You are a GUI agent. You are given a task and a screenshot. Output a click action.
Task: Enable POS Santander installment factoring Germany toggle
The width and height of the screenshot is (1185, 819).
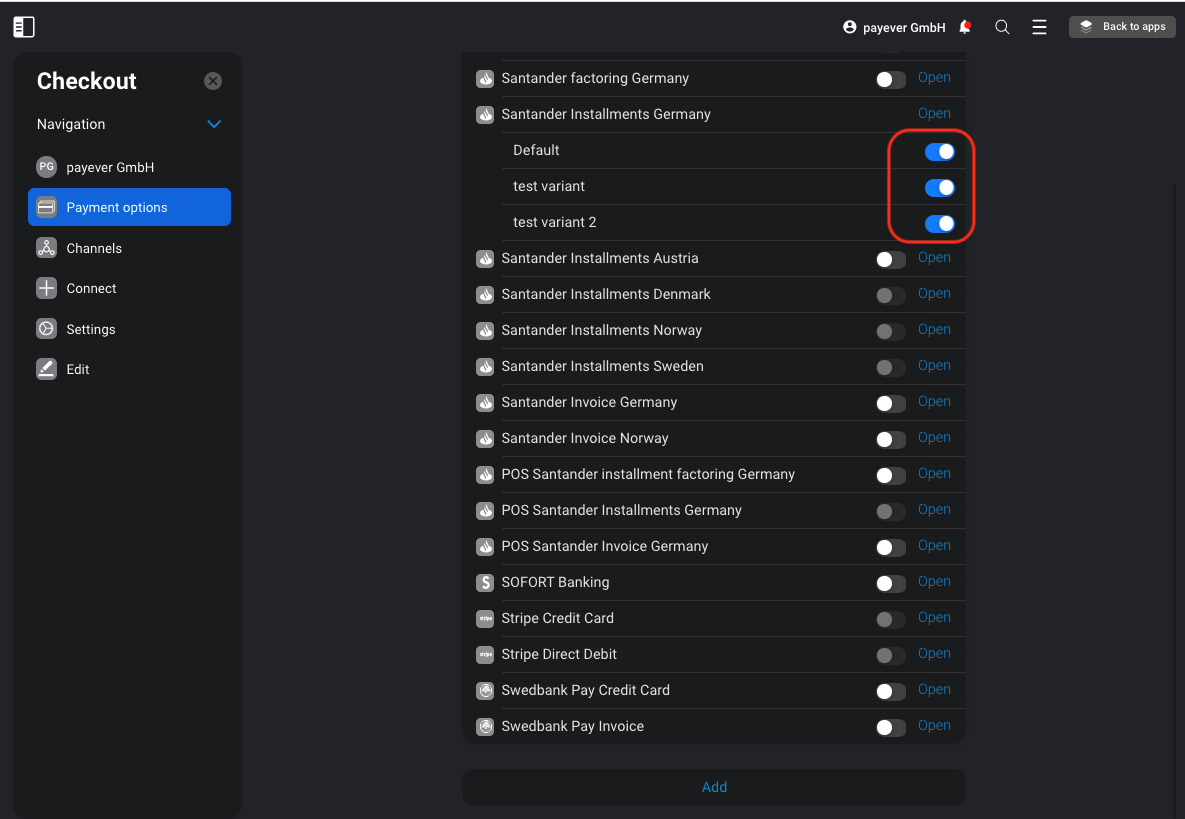tap(891, 475)
